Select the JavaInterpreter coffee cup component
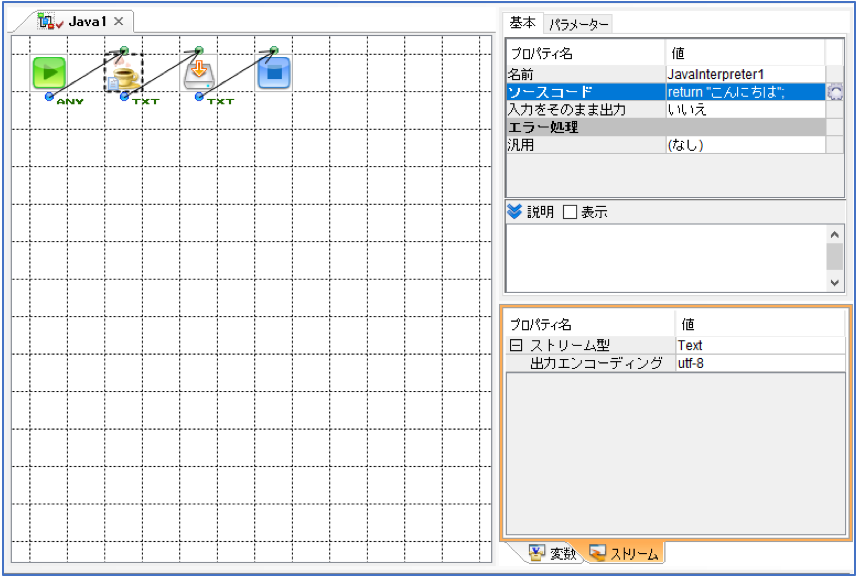This screenshot has width=857, height=577. click(124, 73)
